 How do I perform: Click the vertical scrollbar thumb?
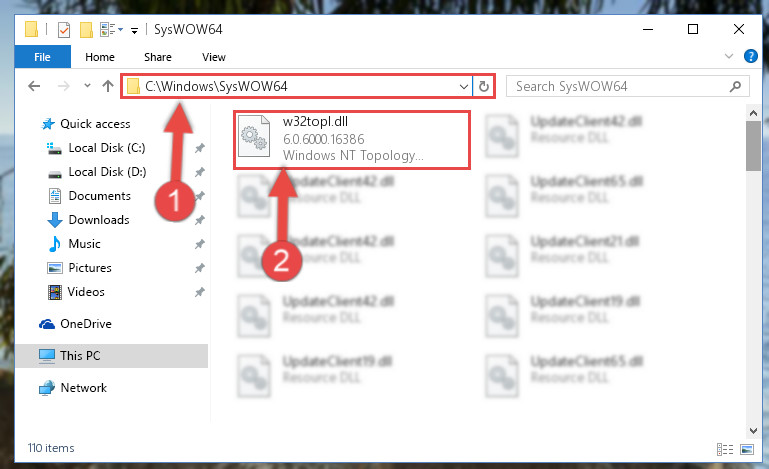coord(753,146)
